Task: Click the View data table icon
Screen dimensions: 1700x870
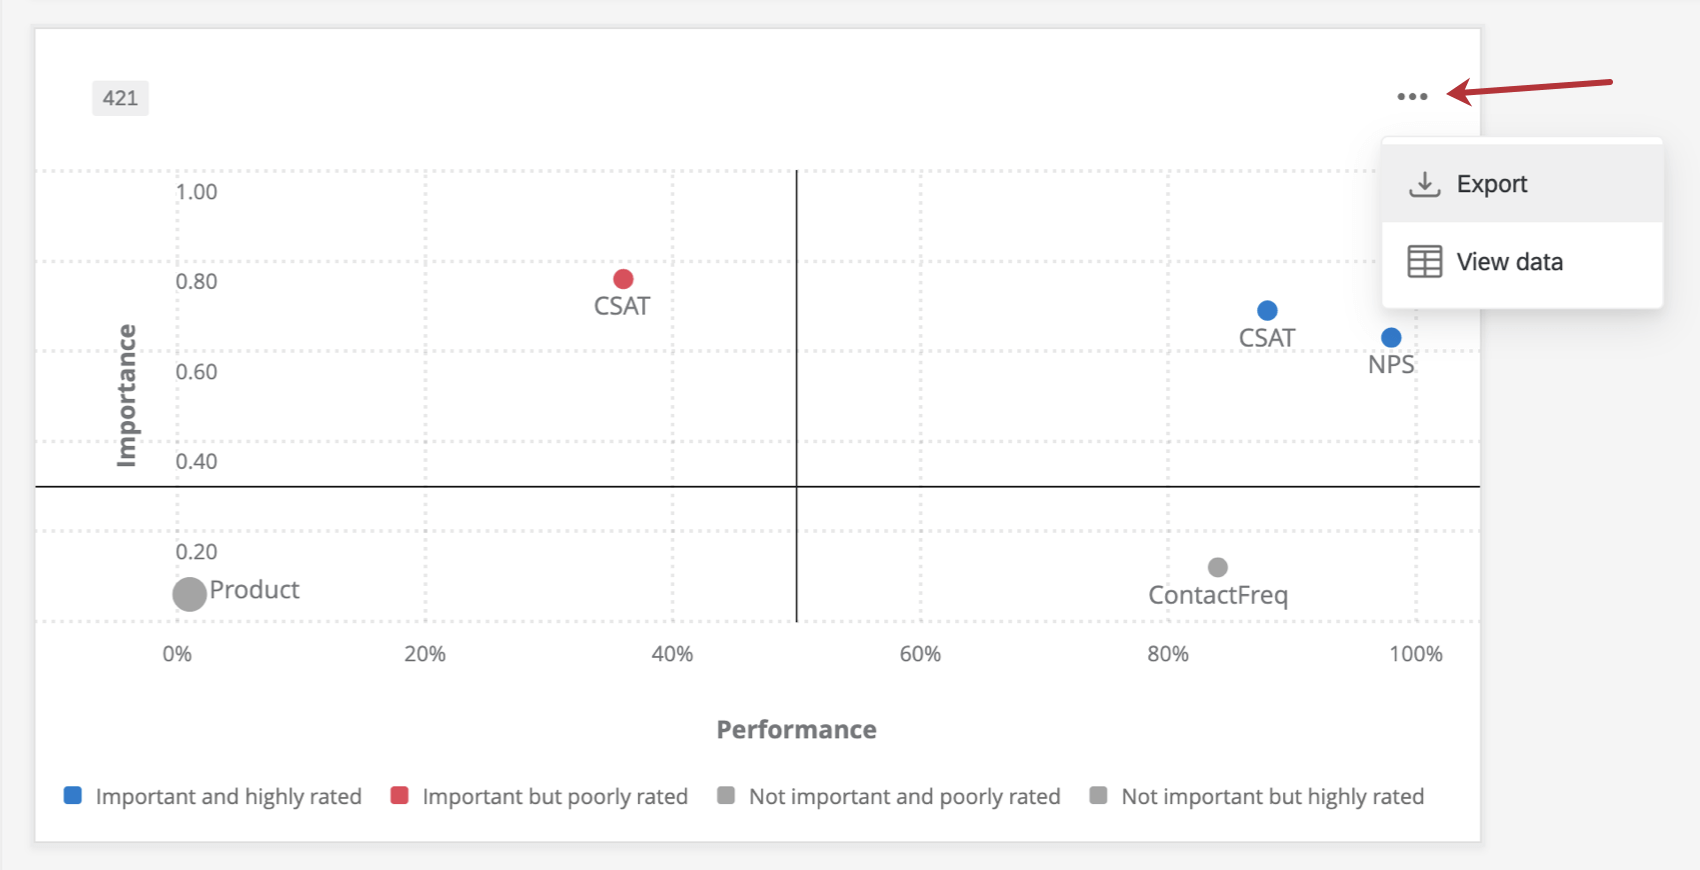Action: point(1424,262)
